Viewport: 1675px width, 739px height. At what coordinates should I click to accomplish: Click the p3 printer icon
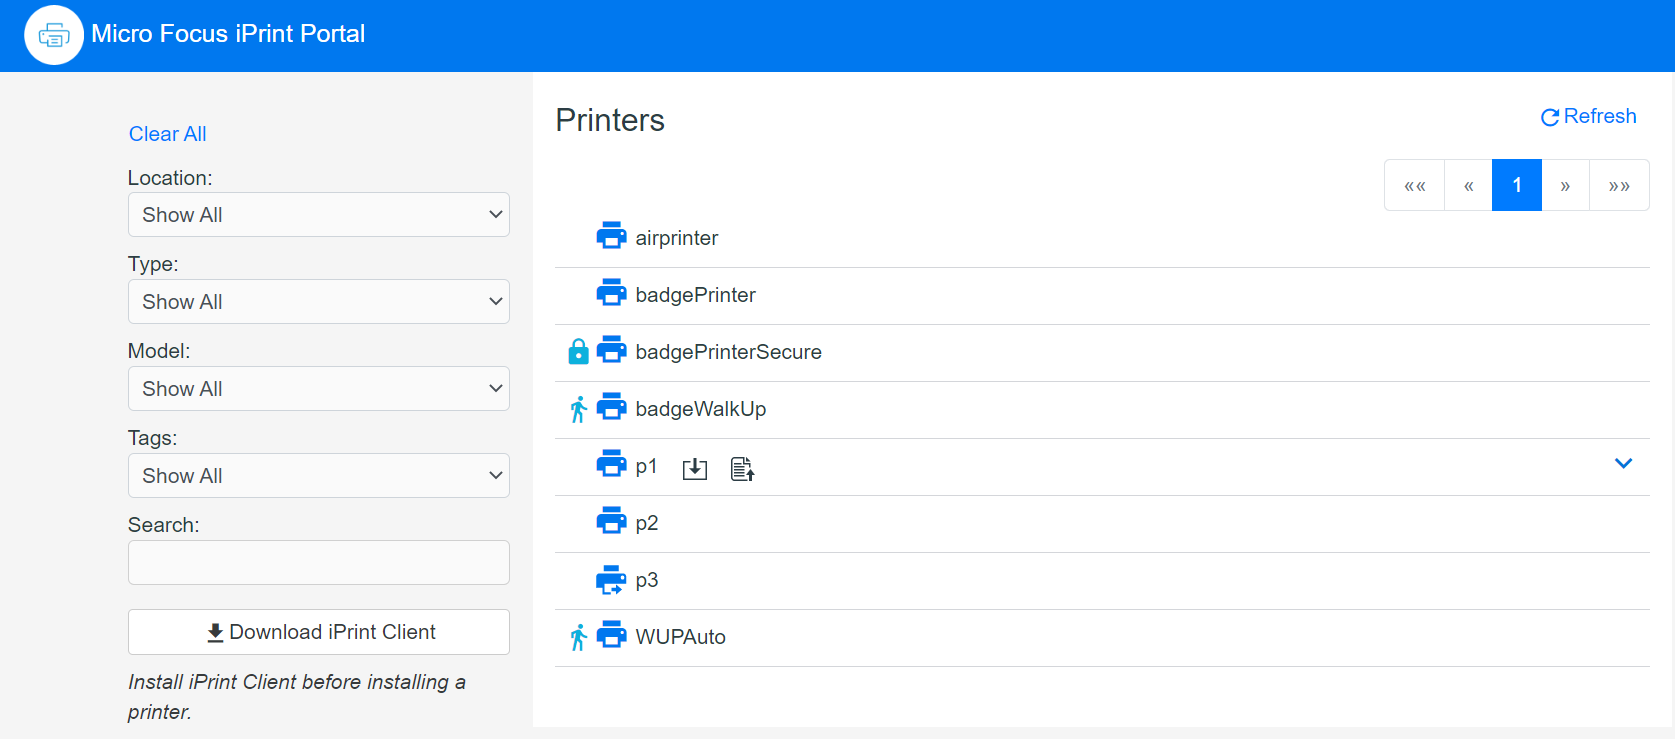(x=611, y=580)
